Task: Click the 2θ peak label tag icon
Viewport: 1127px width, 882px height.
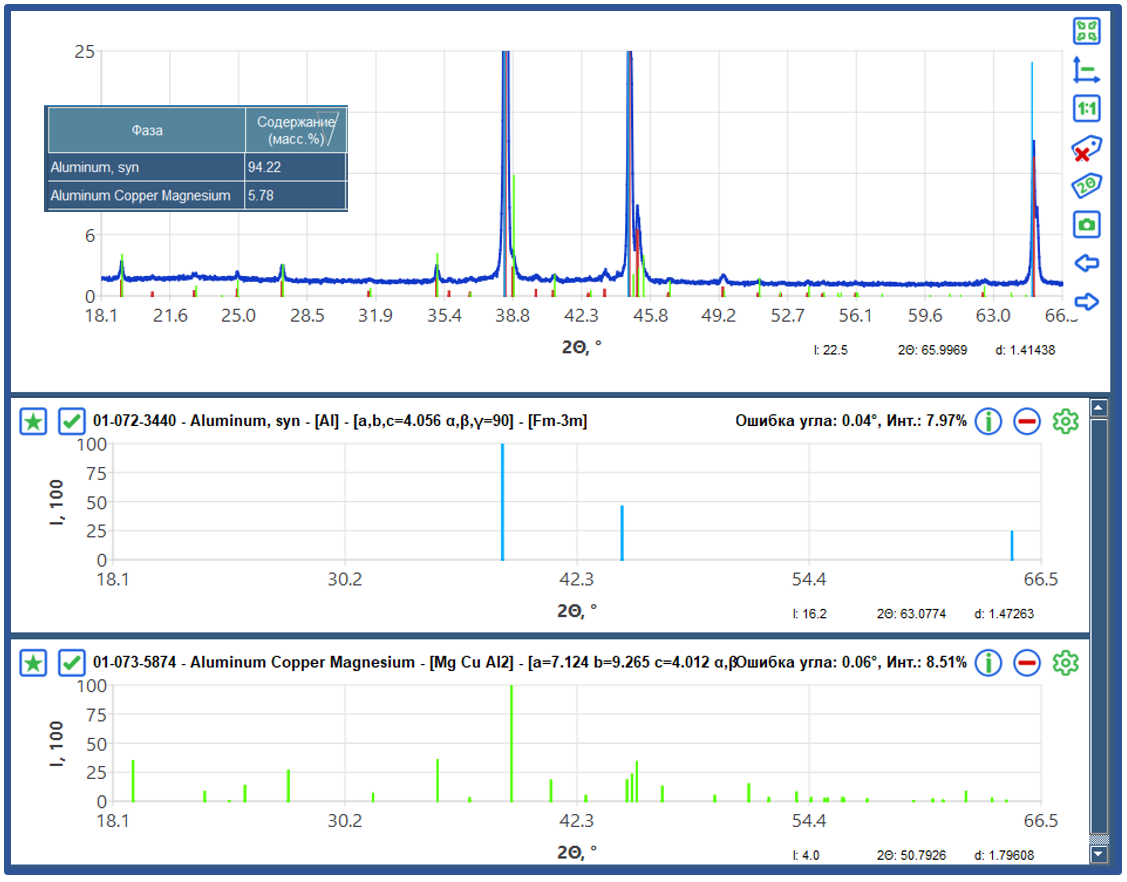Action: (1086, 186)
